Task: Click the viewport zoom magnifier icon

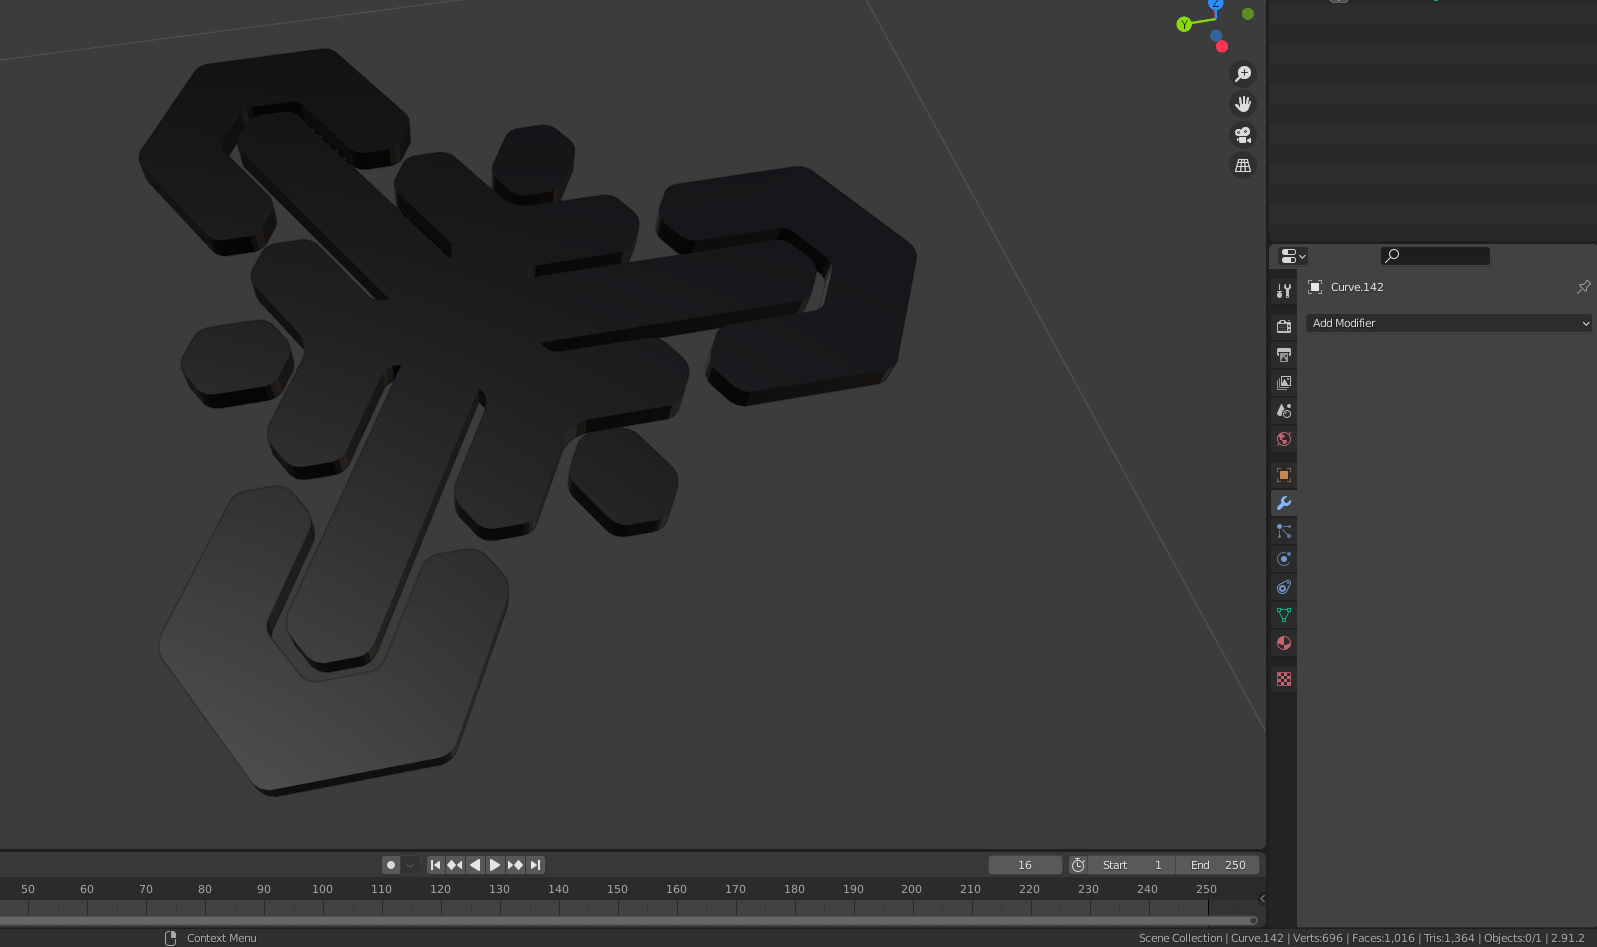Action: click(1243, 74)
